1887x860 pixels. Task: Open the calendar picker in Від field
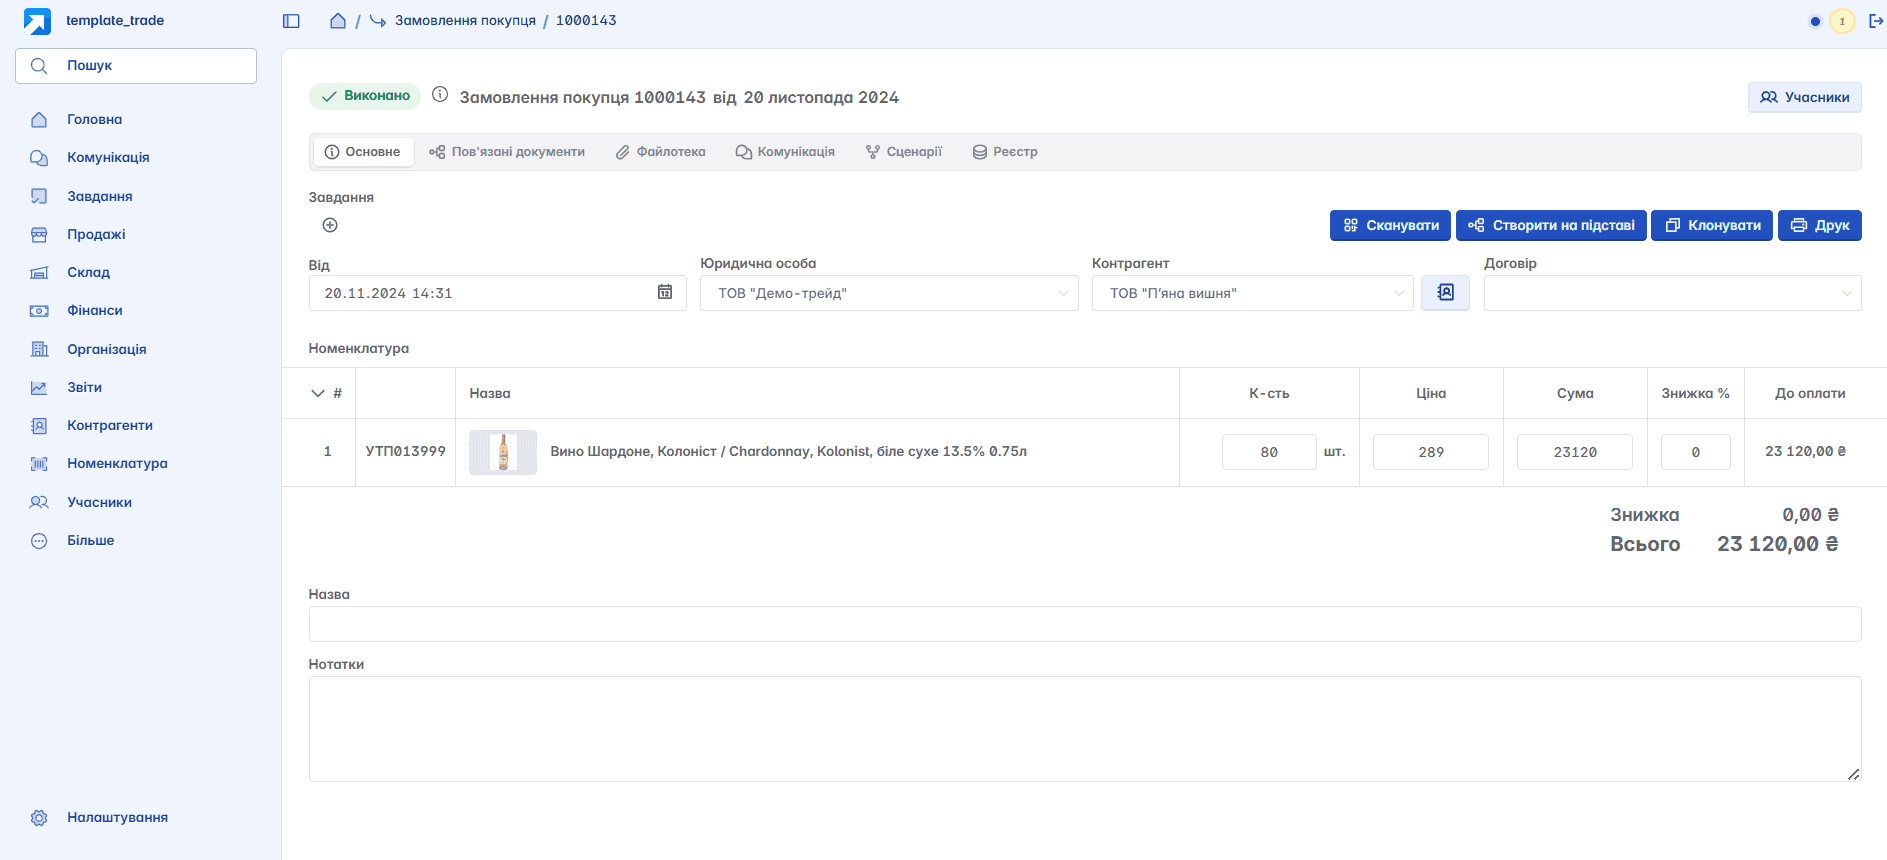665,292
